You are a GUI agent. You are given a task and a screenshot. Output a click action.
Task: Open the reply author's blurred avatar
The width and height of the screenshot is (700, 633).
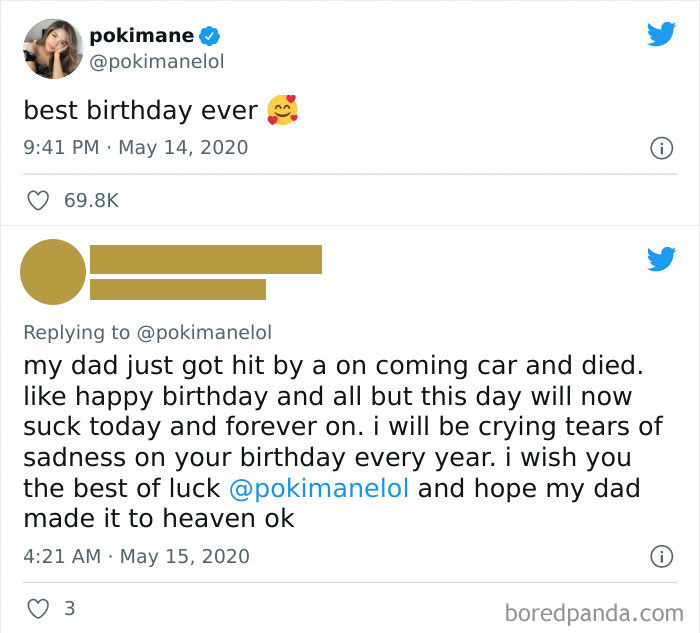[x=53, y=272]
